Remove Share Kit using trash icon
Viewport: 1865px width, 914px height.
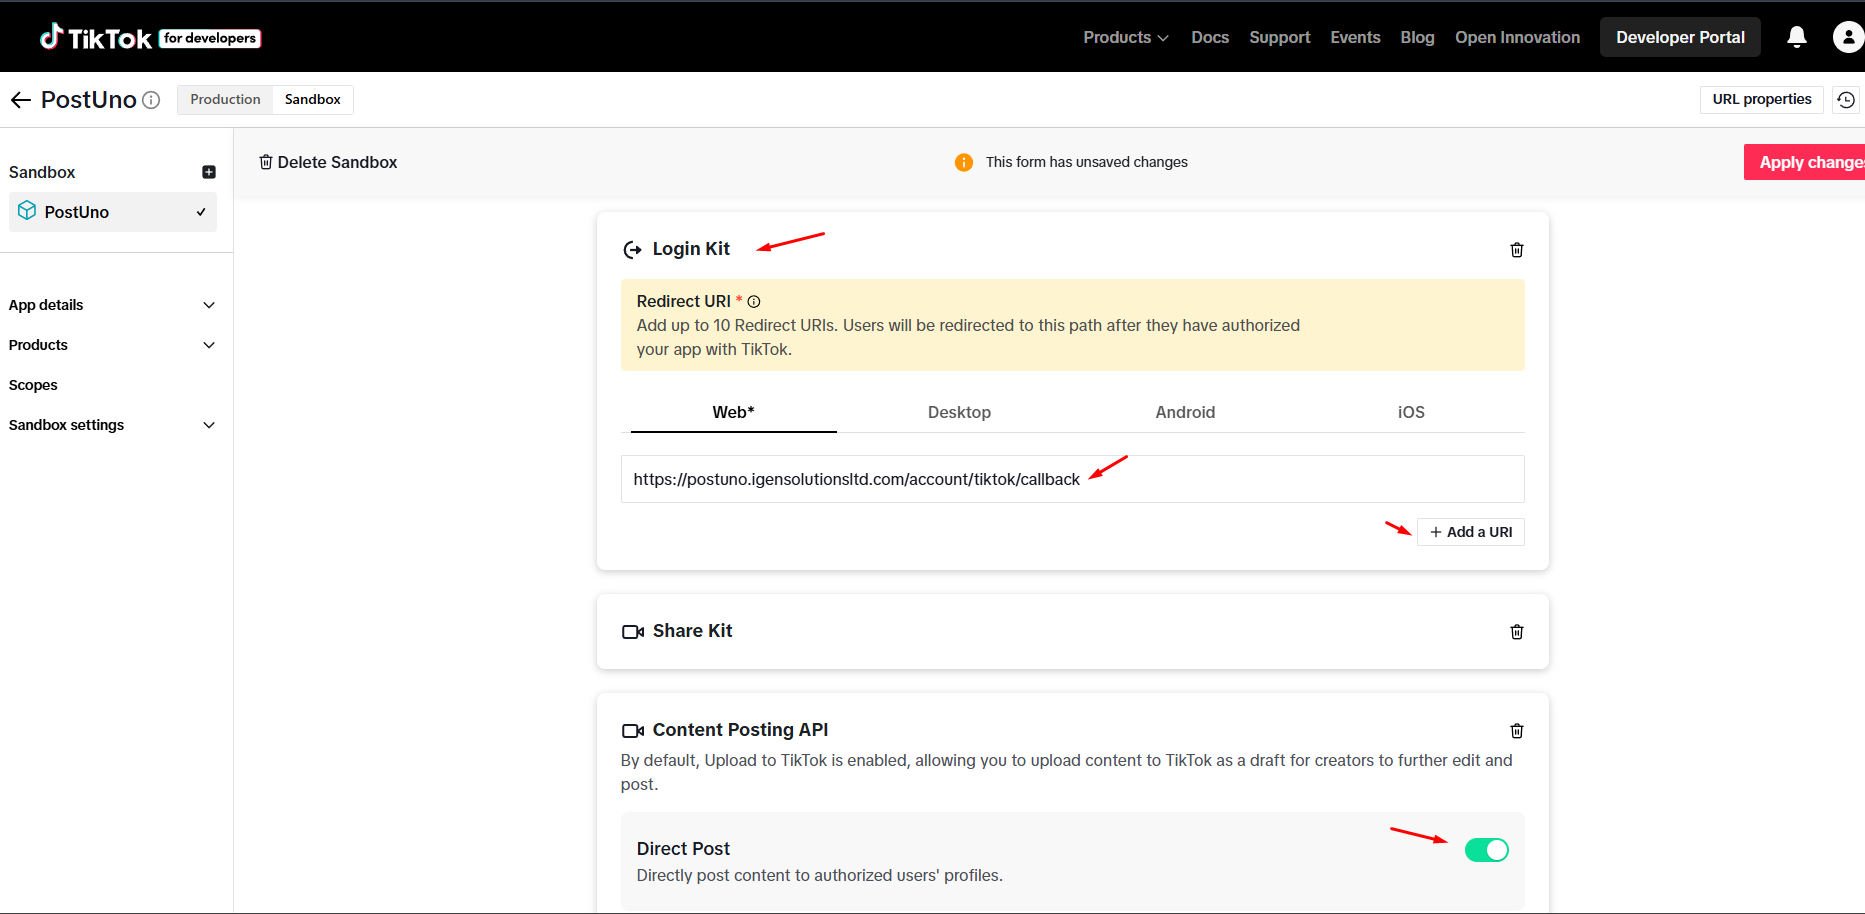(1516, 632)
